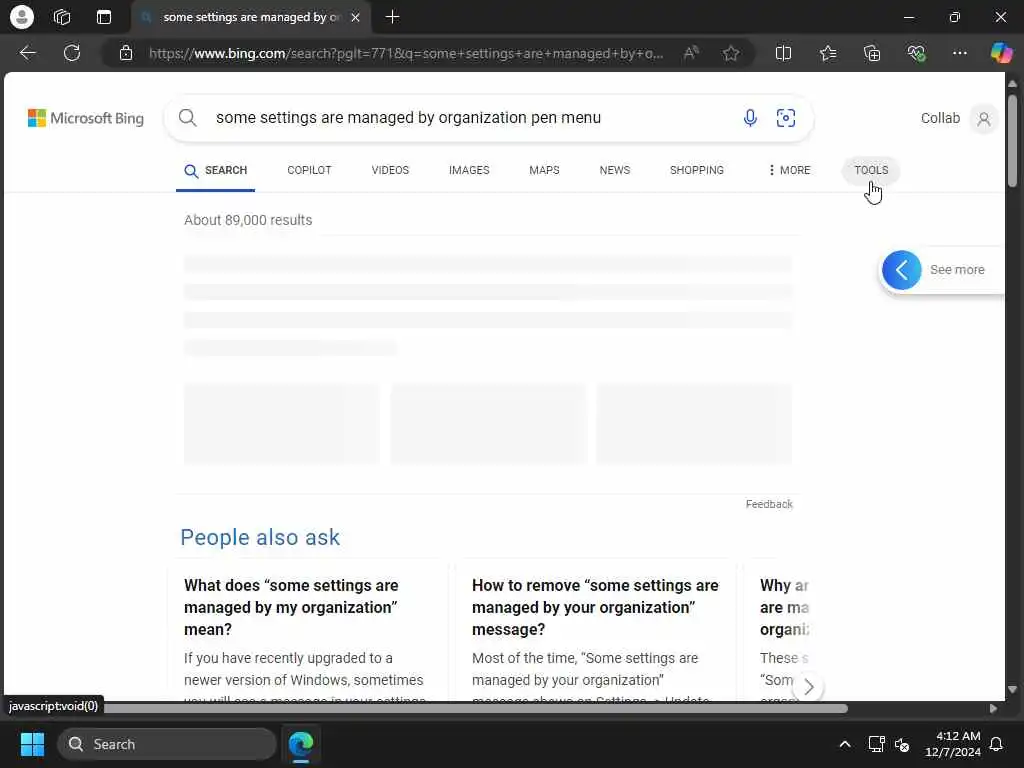Click the horizontal page scrollbar
The width and height of the screenshot is (1024, 768).
pos(475,709)
